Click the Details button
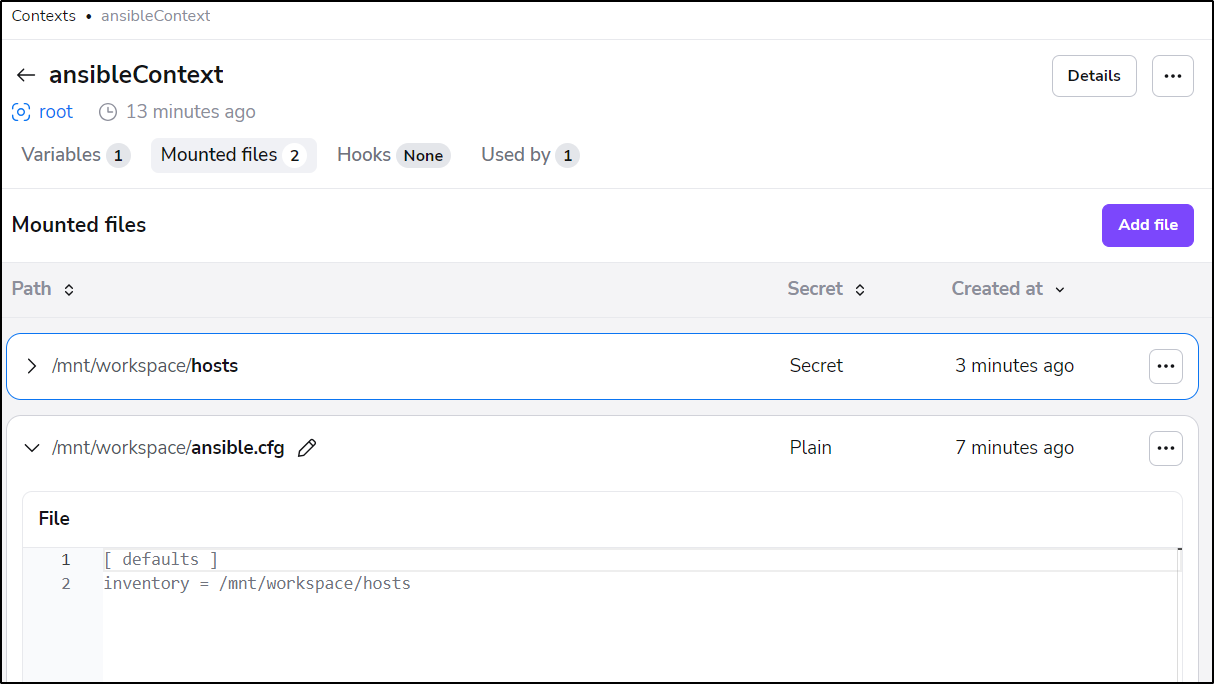The height and width of the screenshot is (684, 1214). [1094, 76]
